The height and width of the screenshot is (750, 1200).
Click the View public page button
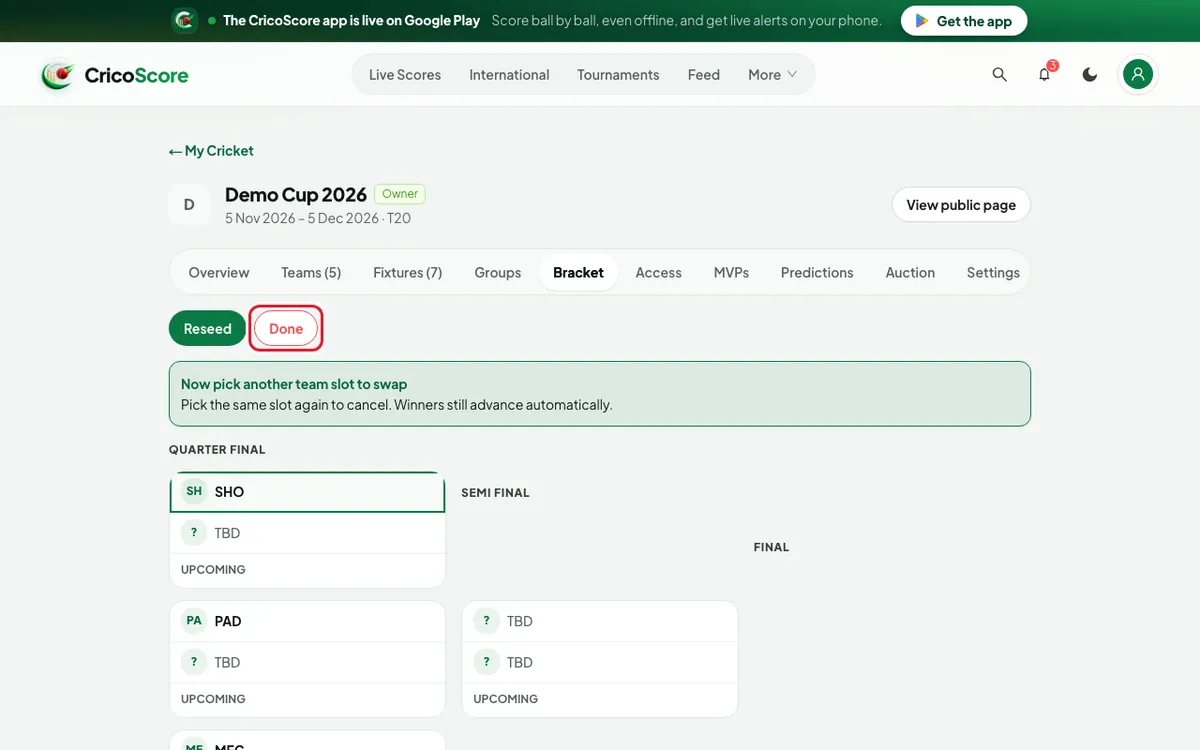(x=961, y=205)
